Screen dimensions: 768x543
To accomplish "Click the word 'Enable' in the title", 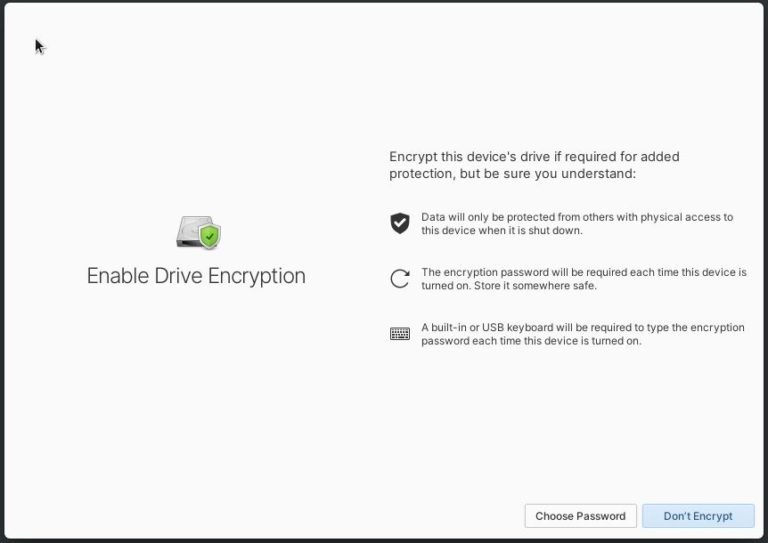I will tap(118, 276).
